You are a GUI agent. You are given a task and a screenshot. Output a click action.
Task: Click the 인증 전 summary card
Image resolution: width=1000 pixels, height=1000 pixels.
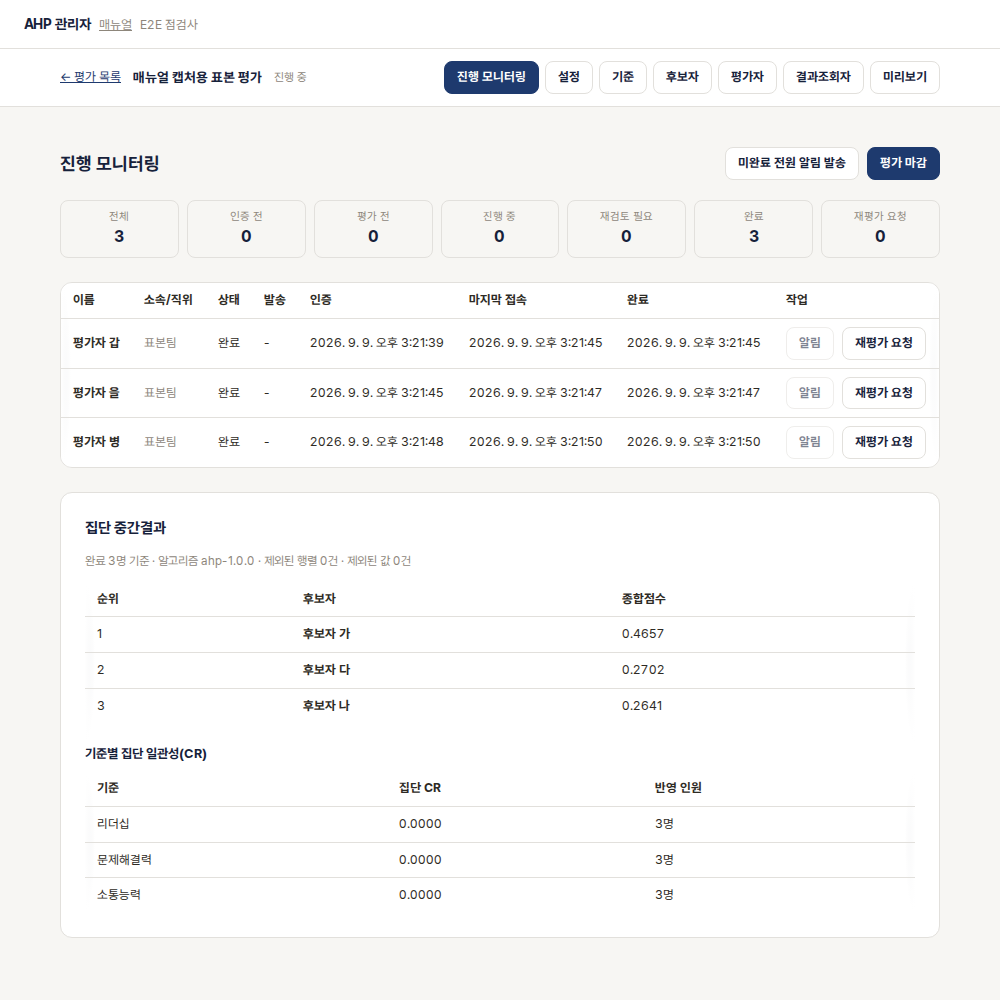point(246,229)
